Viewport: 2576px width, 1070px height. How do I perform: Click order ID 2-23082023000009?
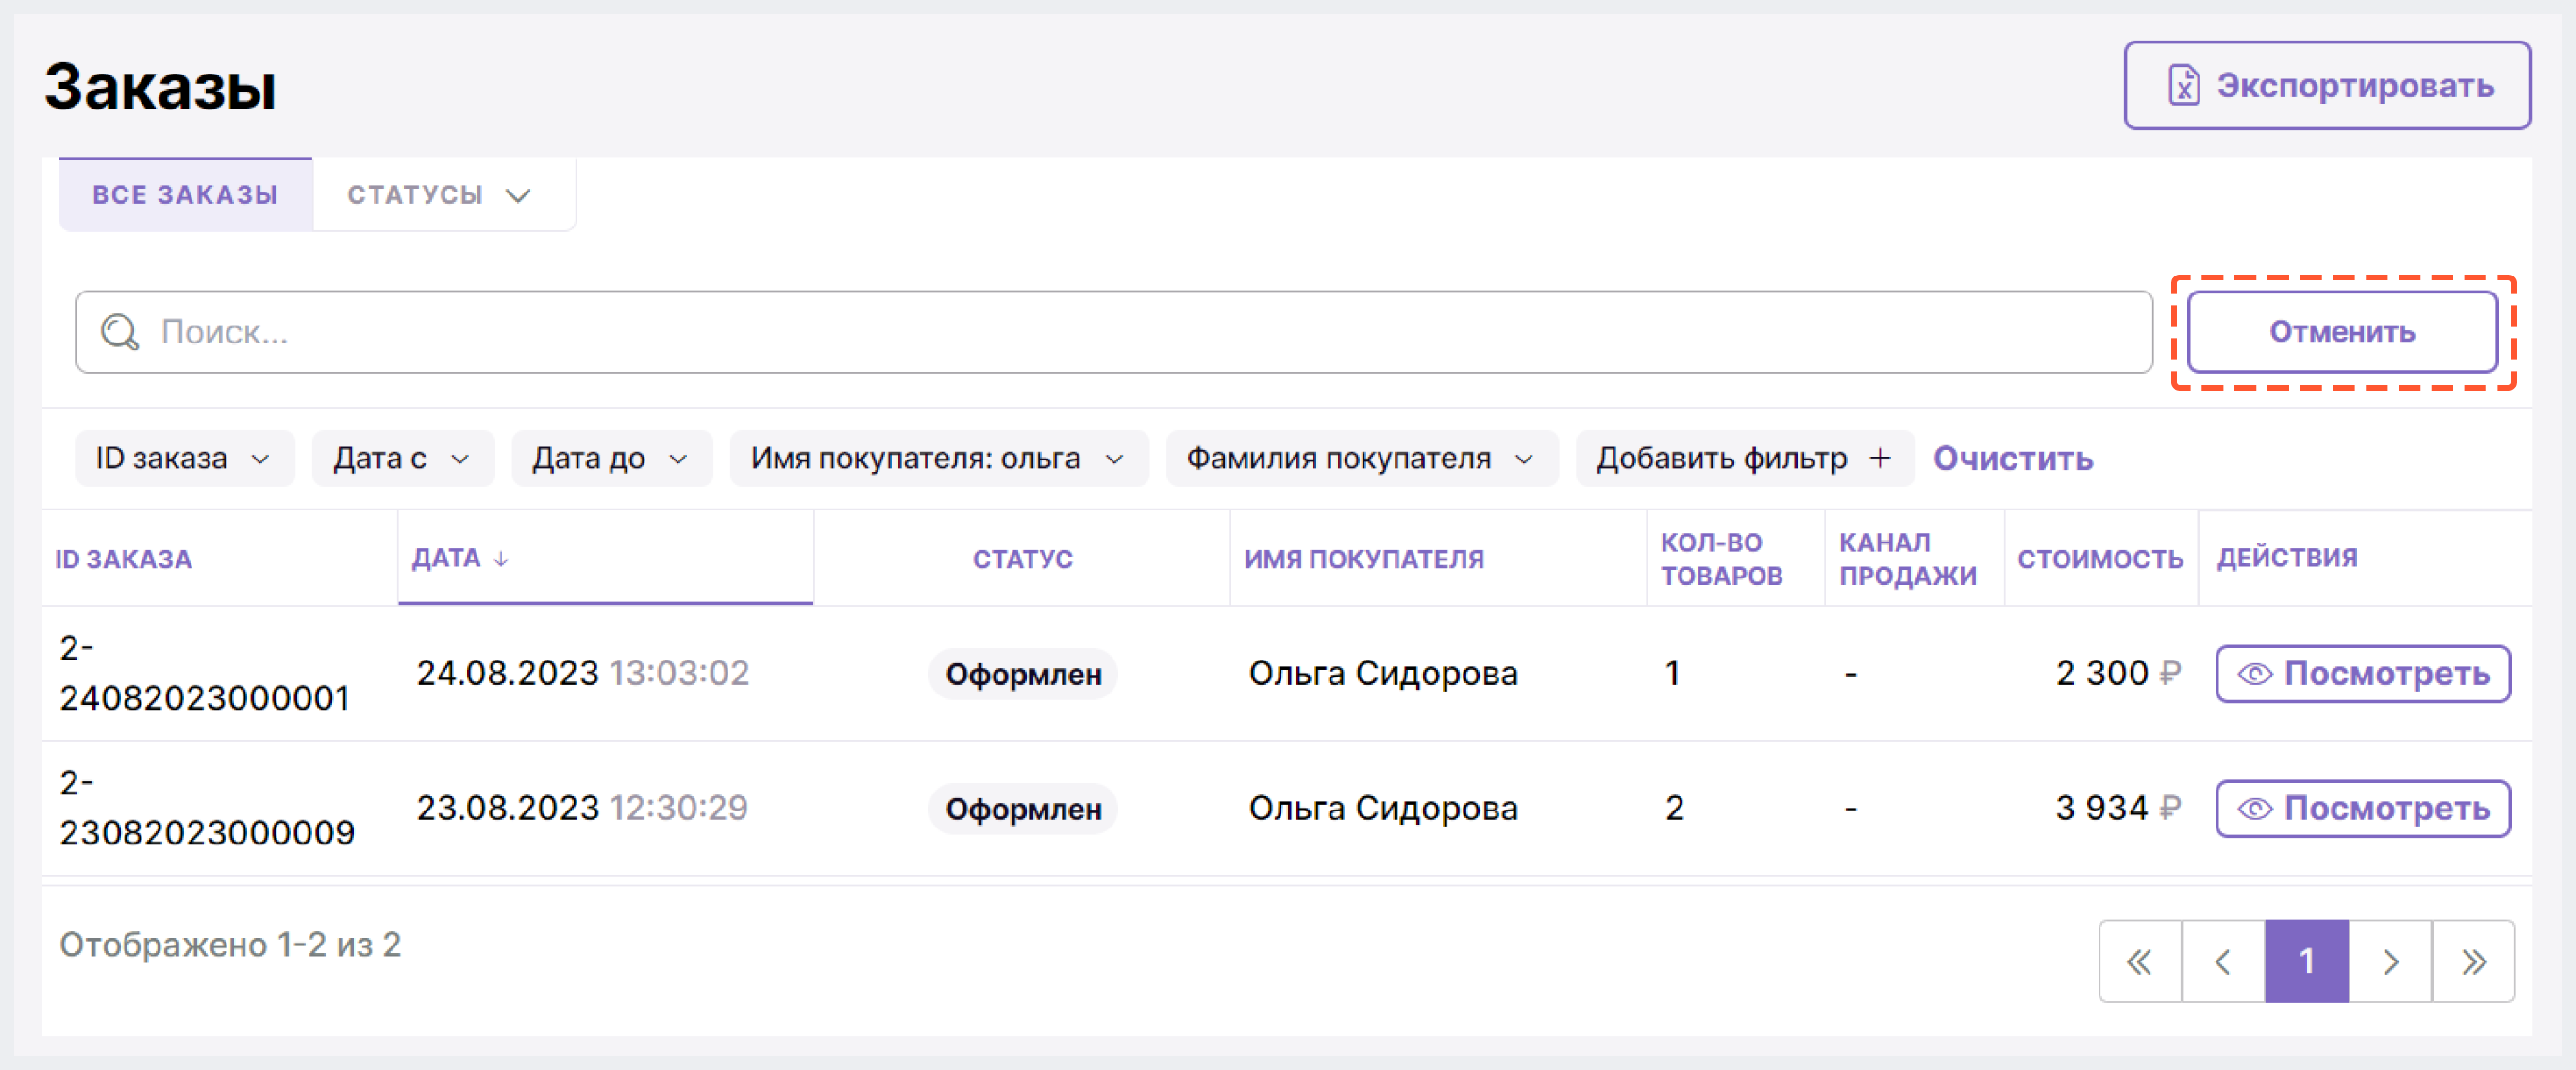(207, 807)
